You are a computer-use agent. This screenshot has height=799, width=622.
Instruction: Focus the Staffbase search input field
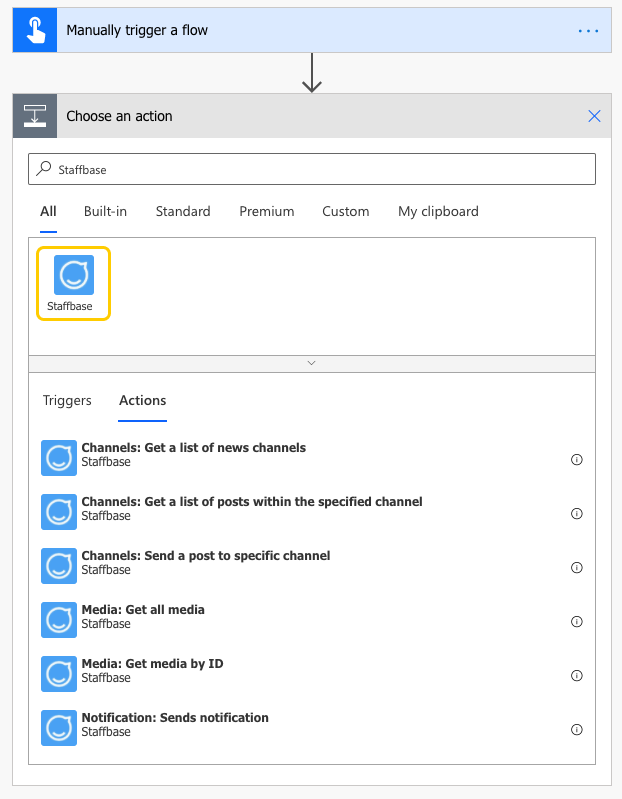coord(312,169)
